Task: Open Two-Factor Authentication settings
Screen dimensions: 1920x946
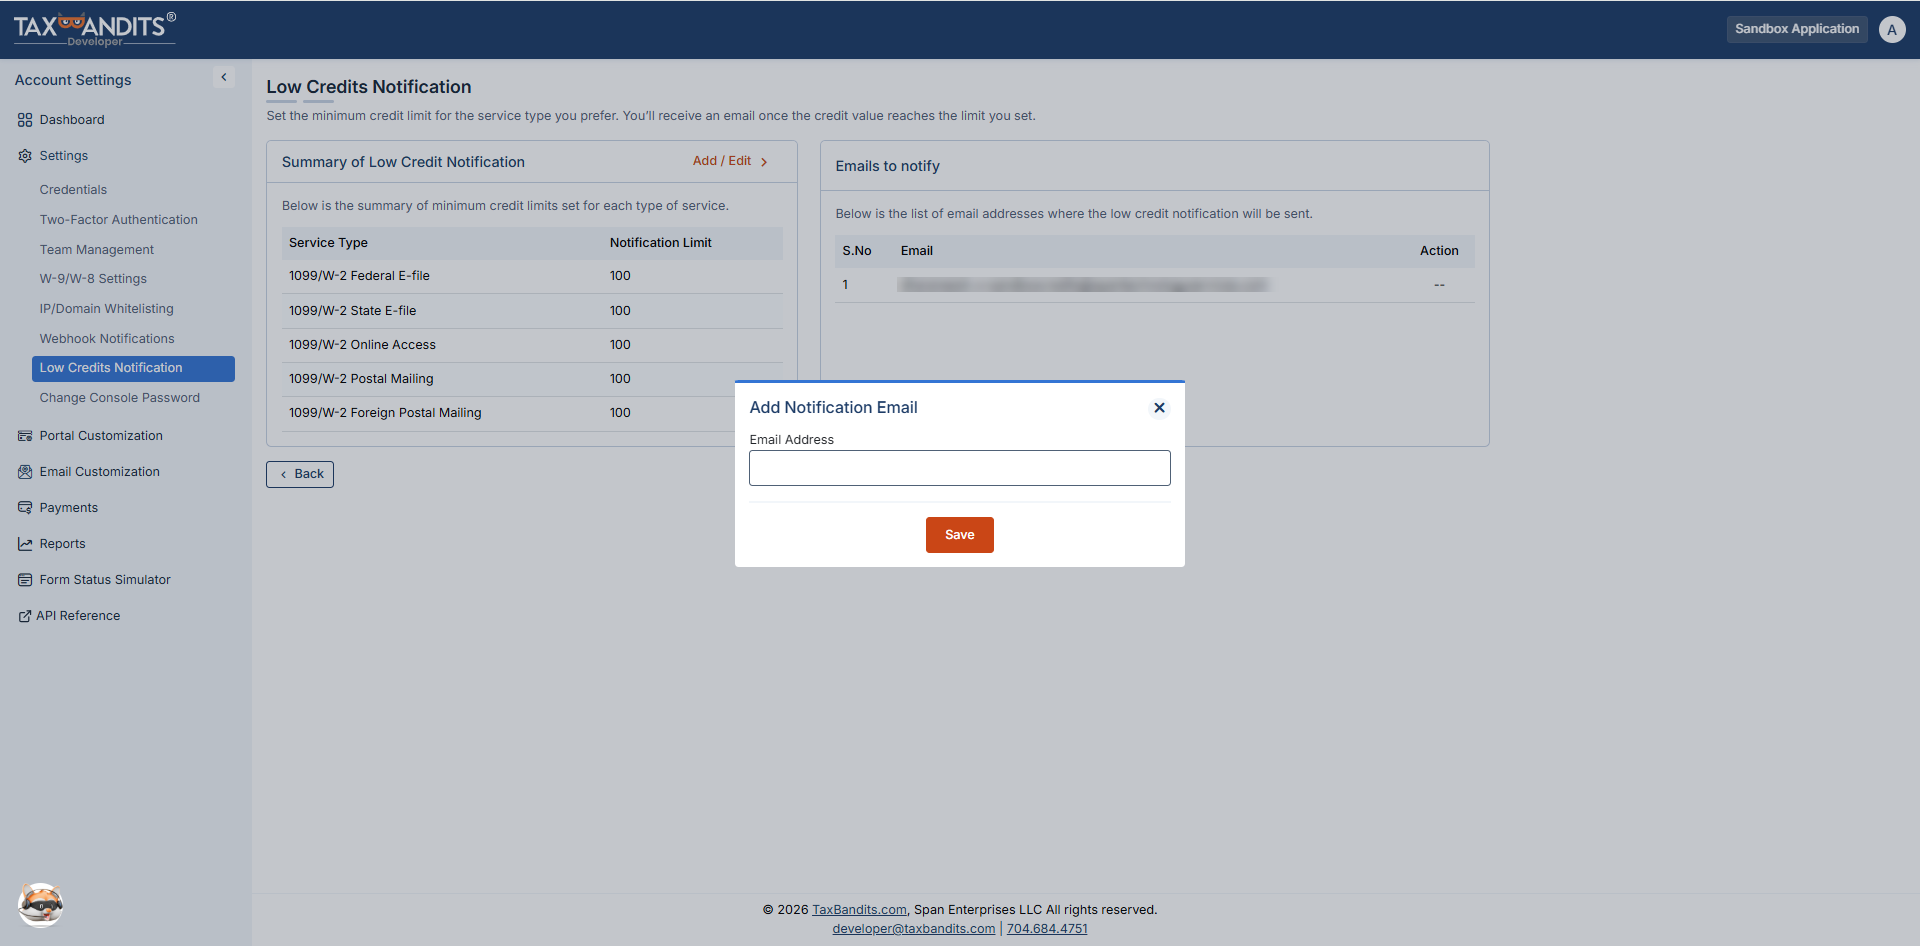Action: pyautogui.click(x=118, y=220)
